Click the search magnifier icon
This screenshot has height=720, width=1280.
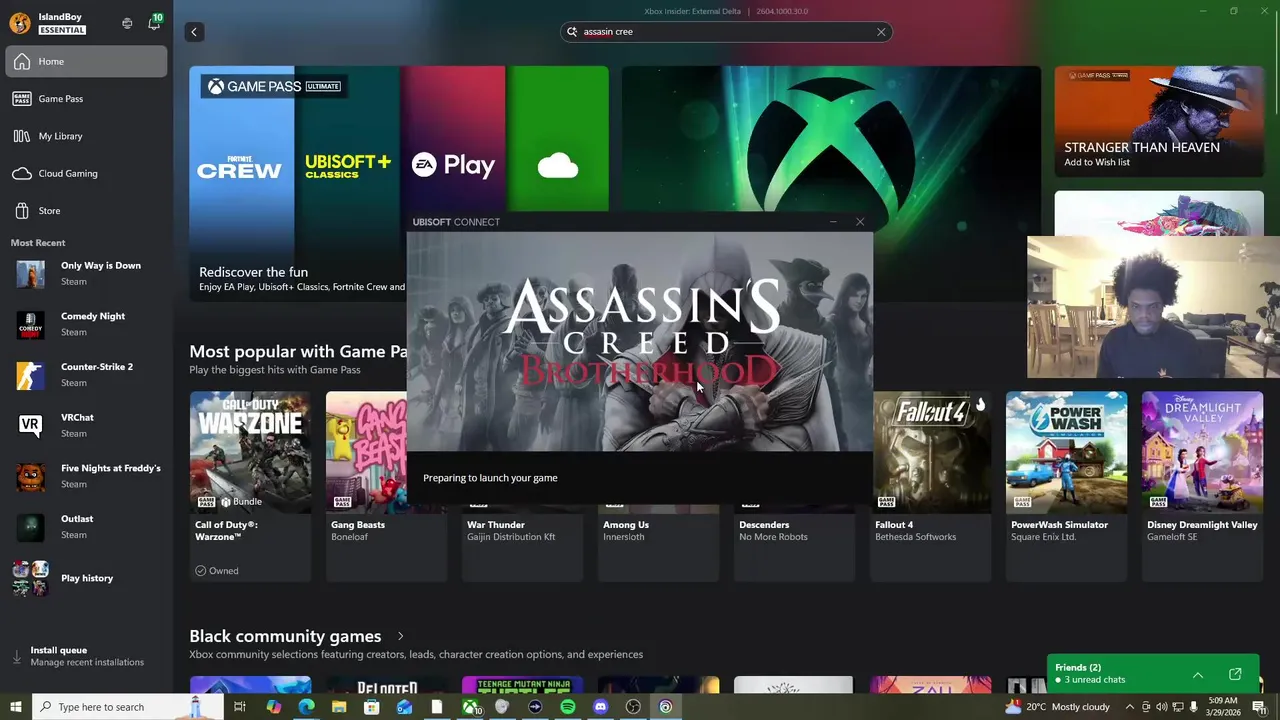click(x=573, y=32)
